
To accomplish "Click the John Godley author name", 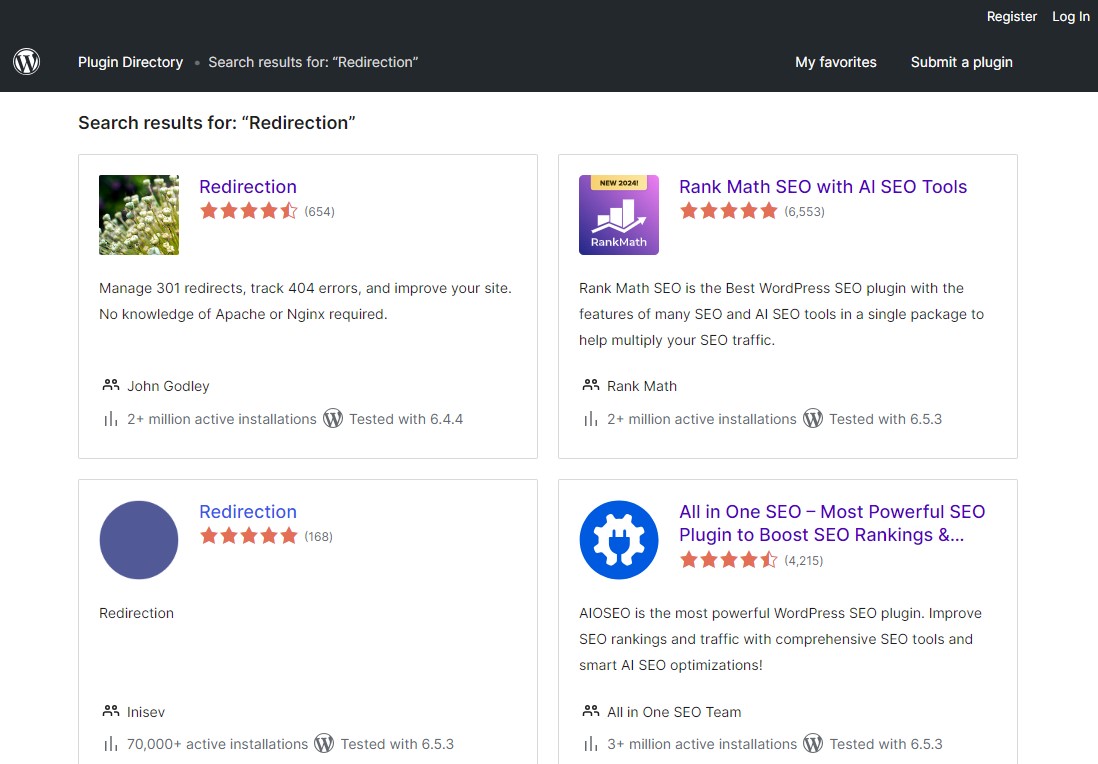I will point(168,386).
